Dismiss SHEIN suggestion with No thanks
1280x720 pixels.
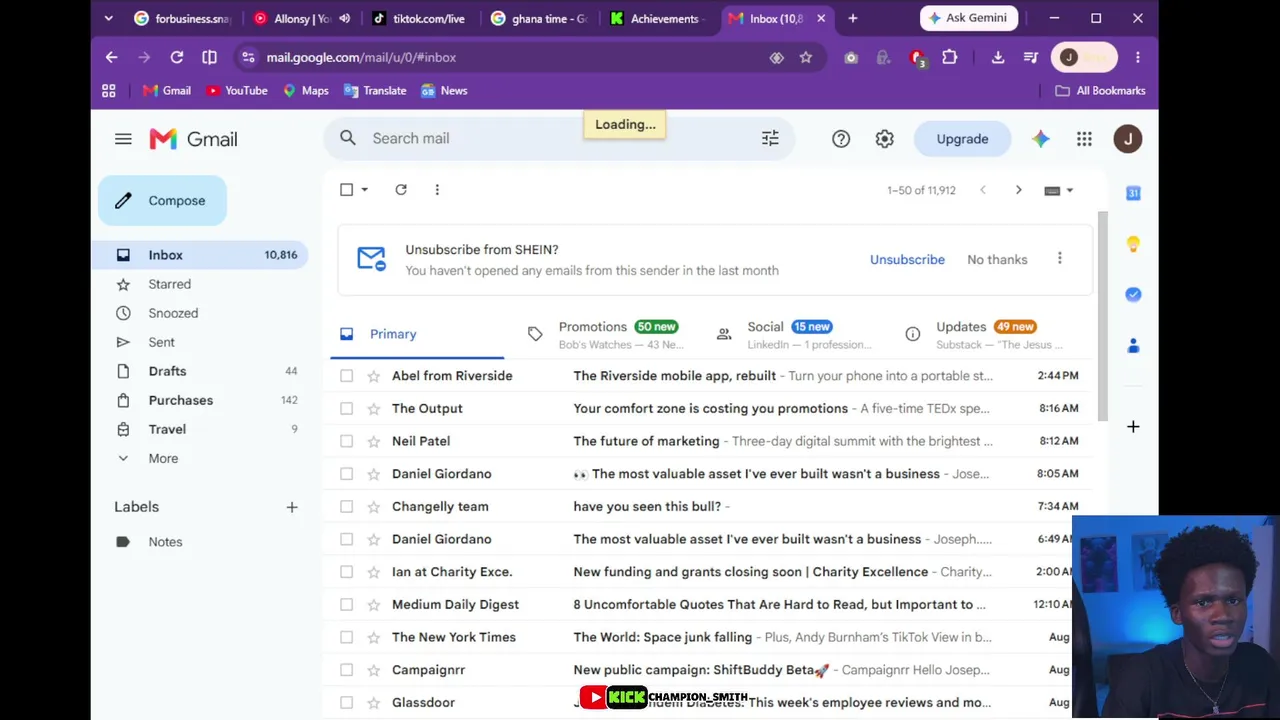(997, 260)
